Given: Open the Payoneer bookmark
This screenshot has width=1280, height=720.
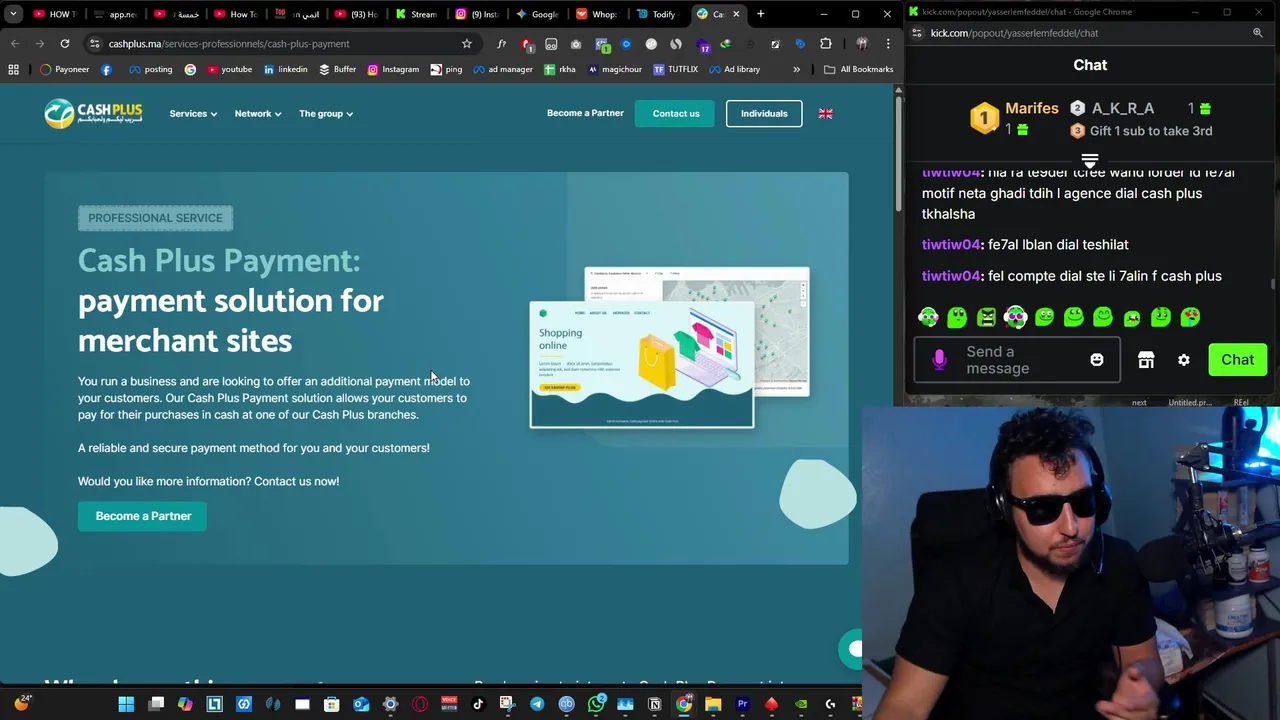Looking at the screenshot, I should 65,70.
